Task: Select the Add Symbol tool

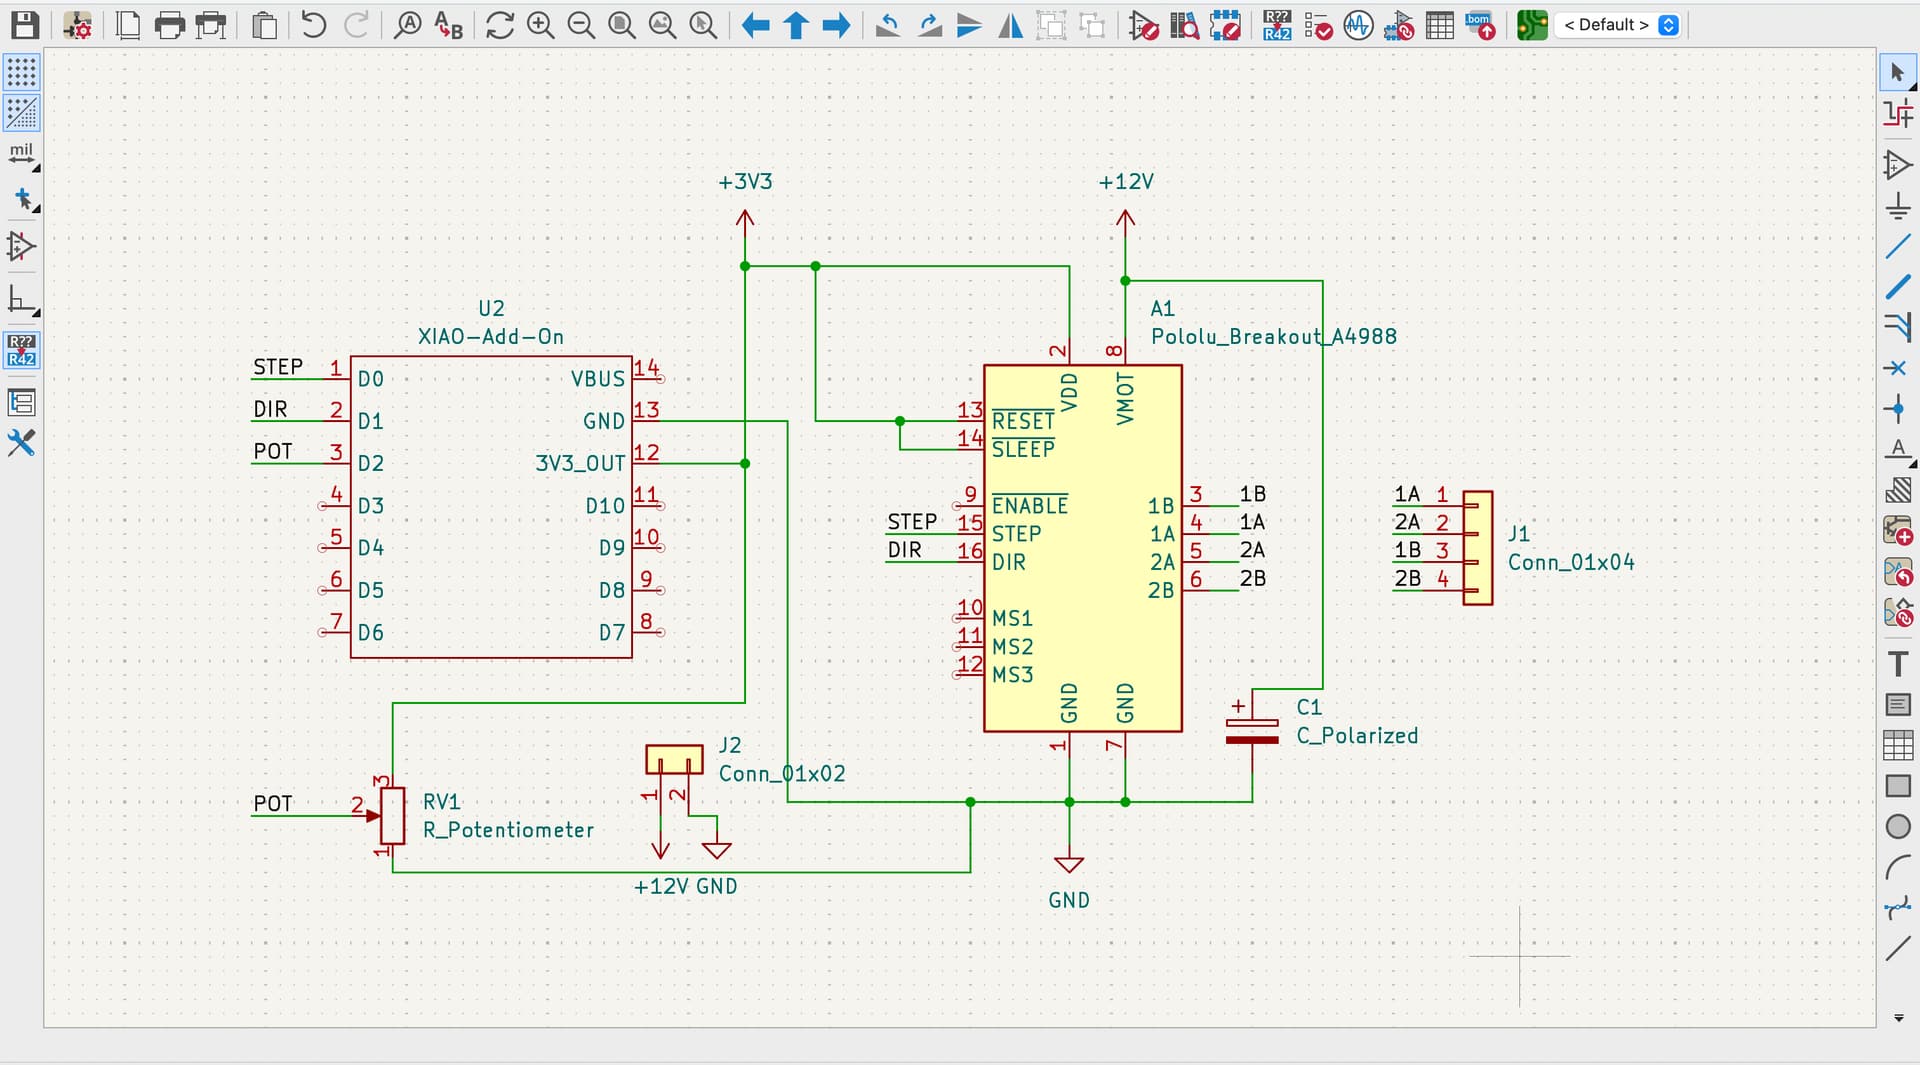Action: point(1898,164)
